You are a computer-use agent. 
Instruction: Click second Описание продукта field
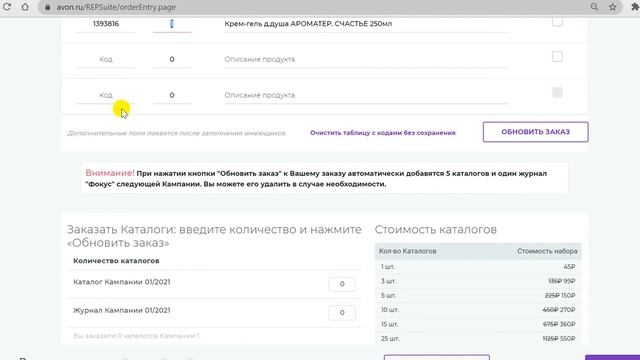point(366,95)
